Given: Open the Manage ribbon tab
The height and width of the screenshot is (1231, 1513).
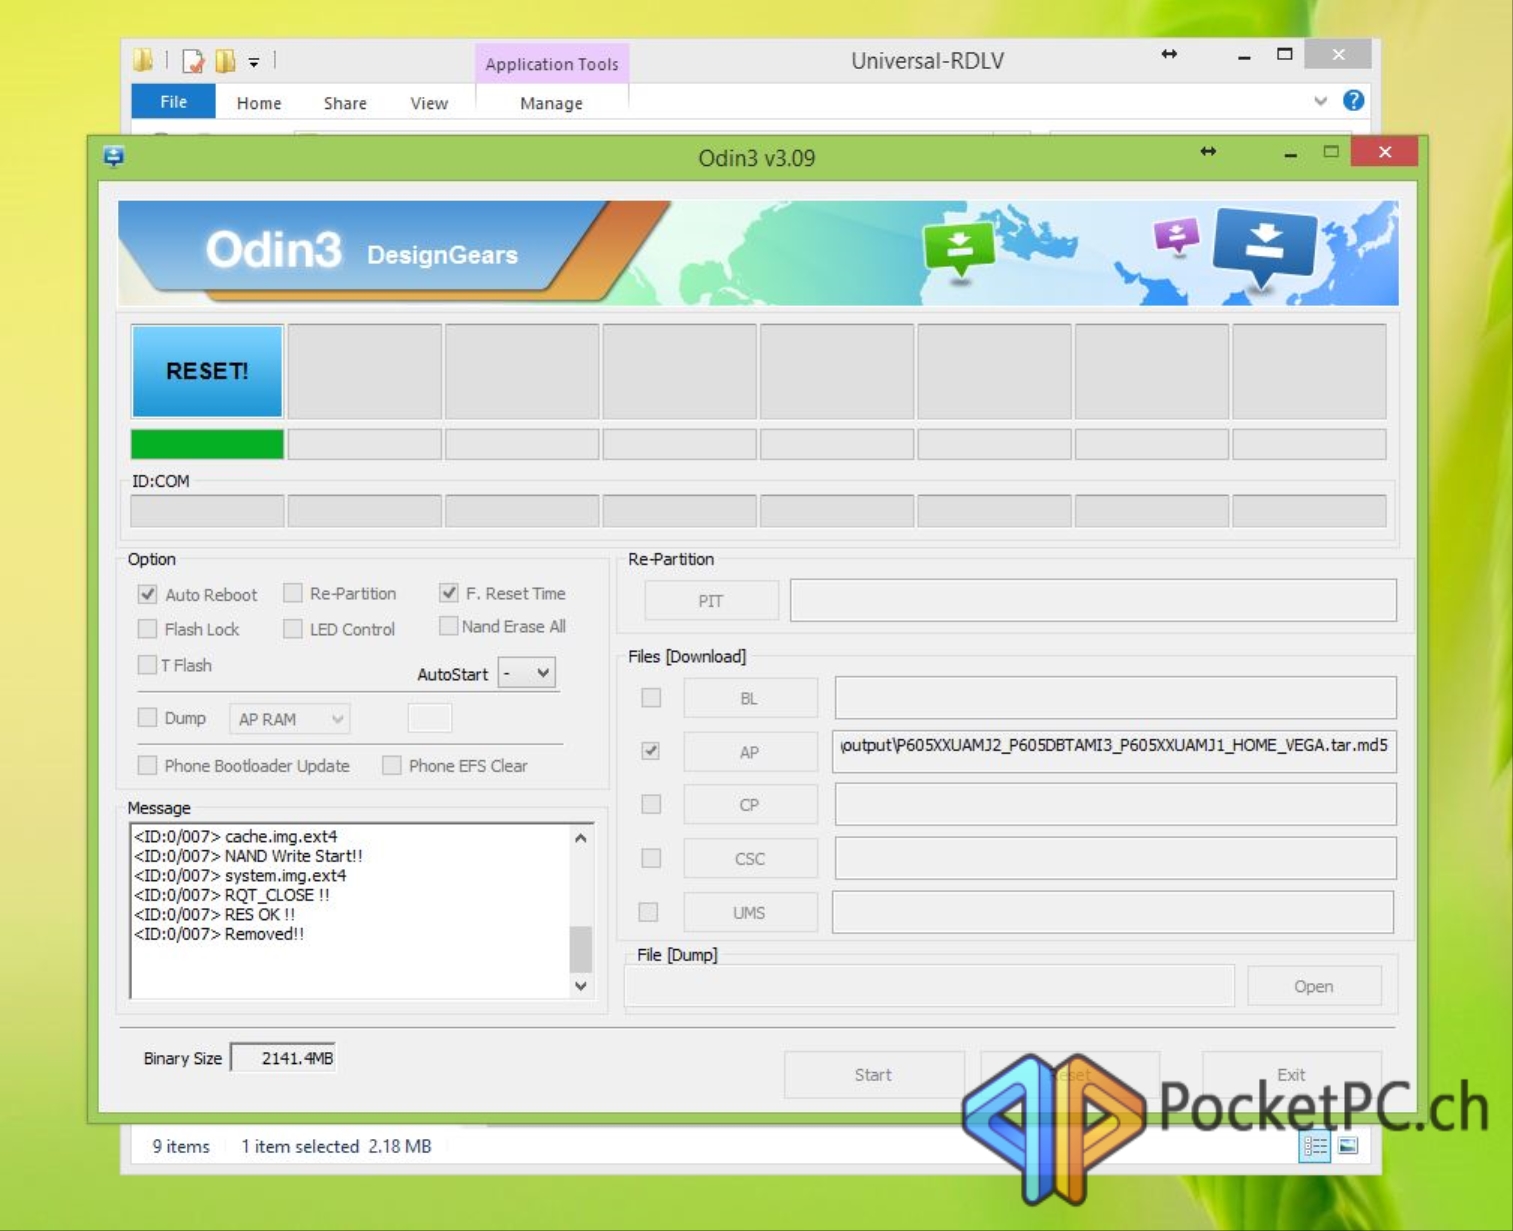Looking at the screenshot, I should pos(551,102).
